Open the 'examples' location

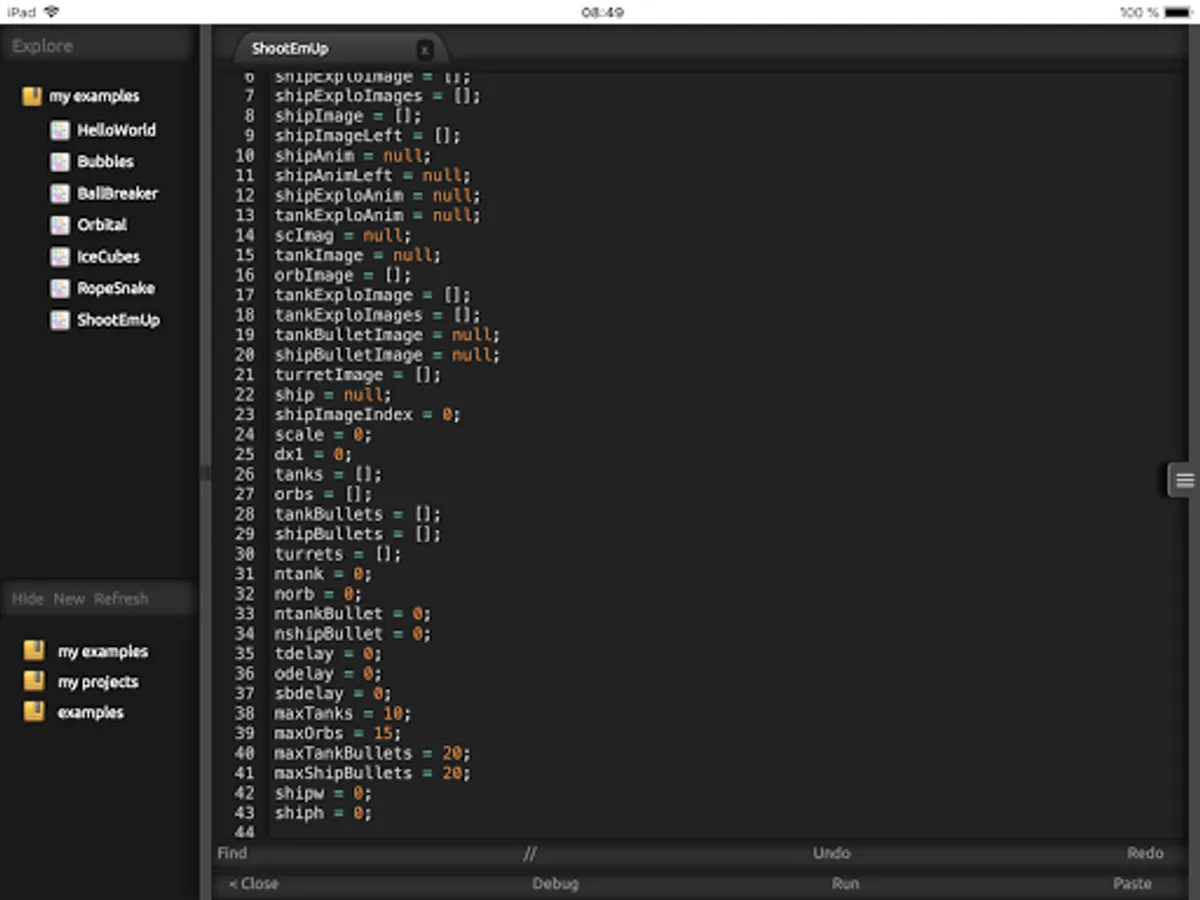[91, 713]
